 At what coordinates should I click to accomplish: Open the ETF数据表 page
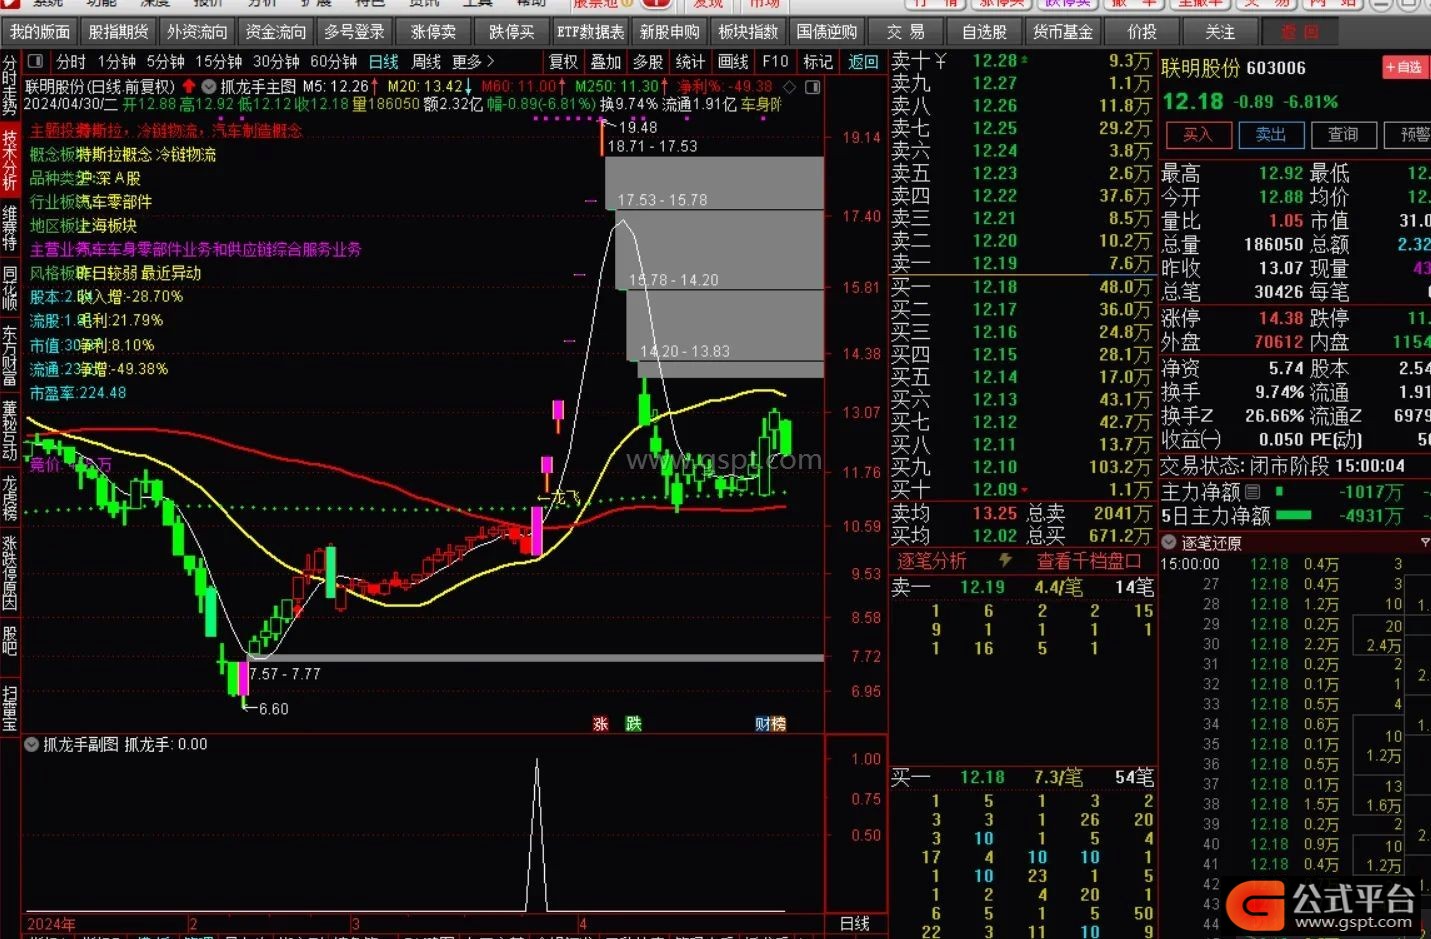[591, 32]
